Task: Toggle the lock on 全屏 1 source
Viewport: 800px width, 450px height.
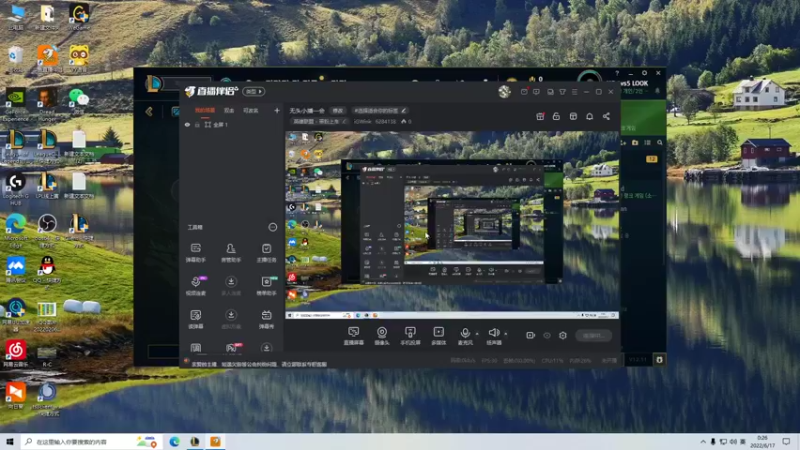Action: tap(197, 124)
